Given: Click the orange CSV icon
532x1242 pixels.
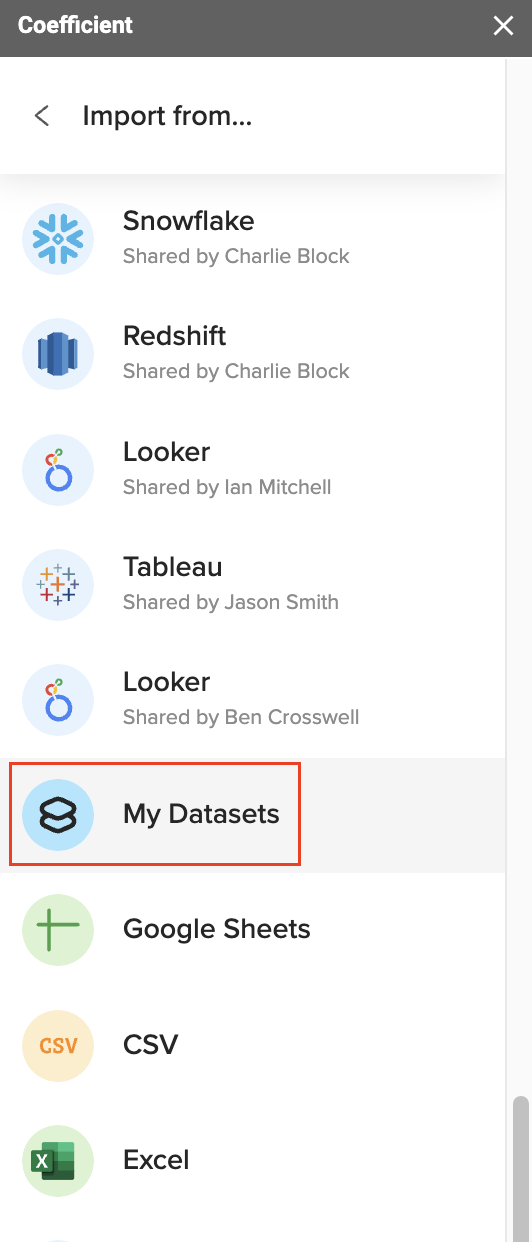Looking at the screenshot, I should 58,1046.
